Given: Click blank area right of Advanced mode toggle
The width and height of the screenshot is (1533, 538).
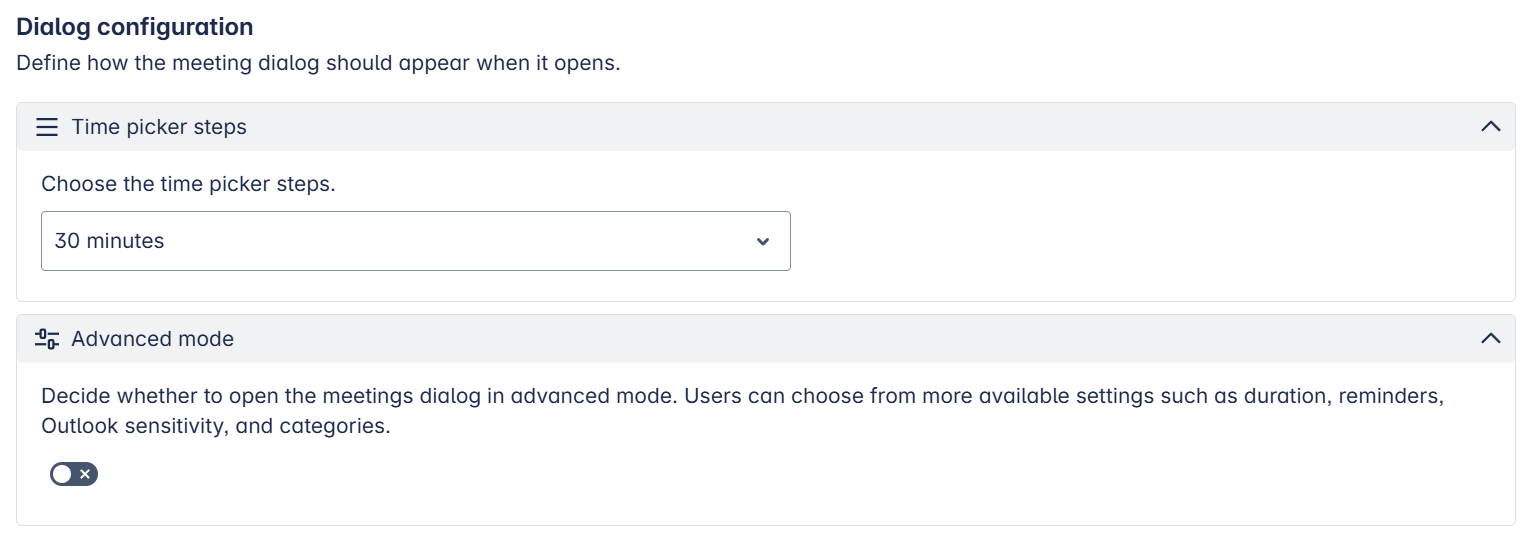Looking at the screenshot, I should click(700, 474).
